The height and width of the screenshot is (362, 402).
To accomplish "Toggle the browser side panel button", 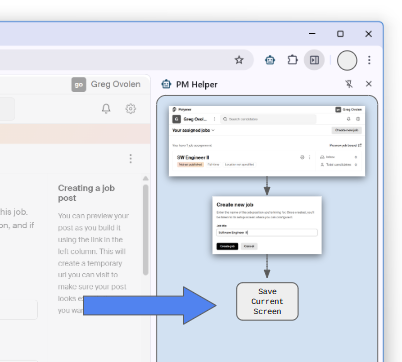I will (x=314, y=60).
